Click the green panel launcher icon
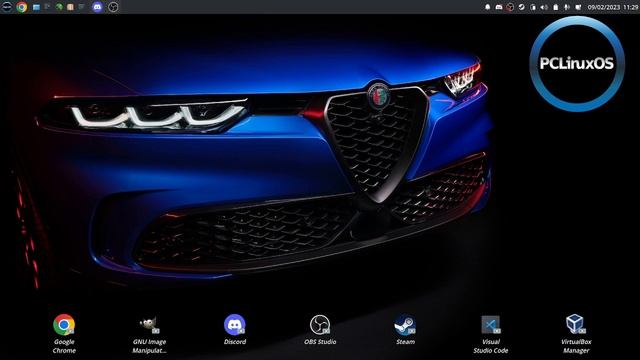Viewport: 640px width, 360px height. (59, 7)
